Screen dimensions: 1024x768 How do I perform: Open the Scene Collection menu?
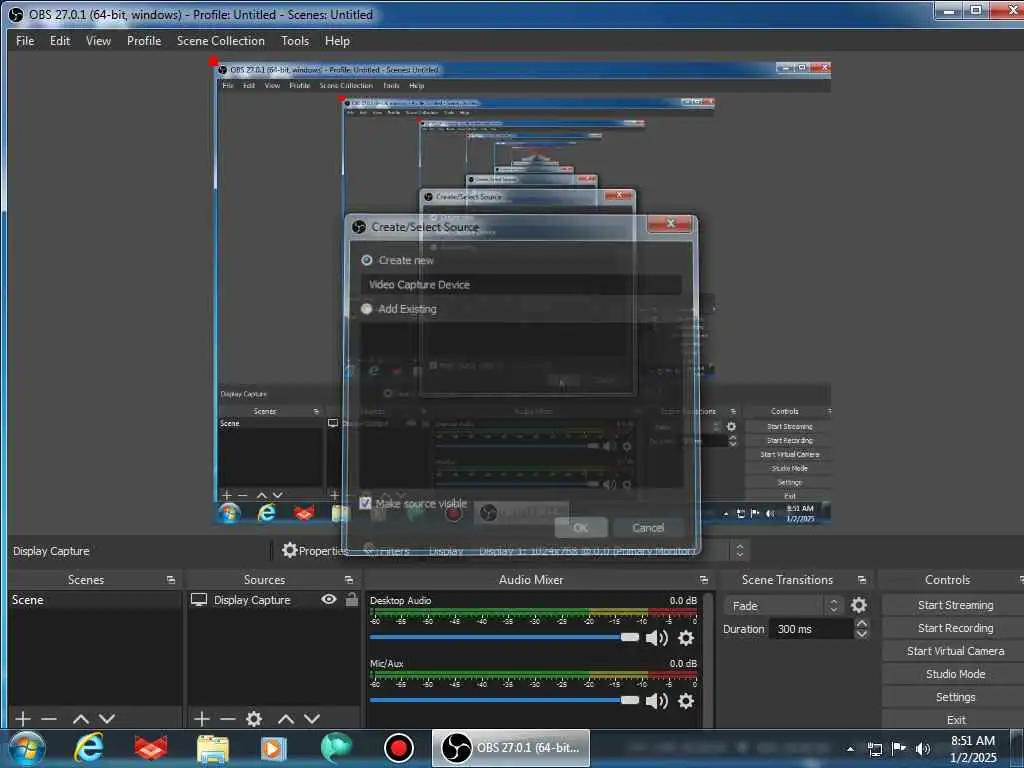coord(221,40)
